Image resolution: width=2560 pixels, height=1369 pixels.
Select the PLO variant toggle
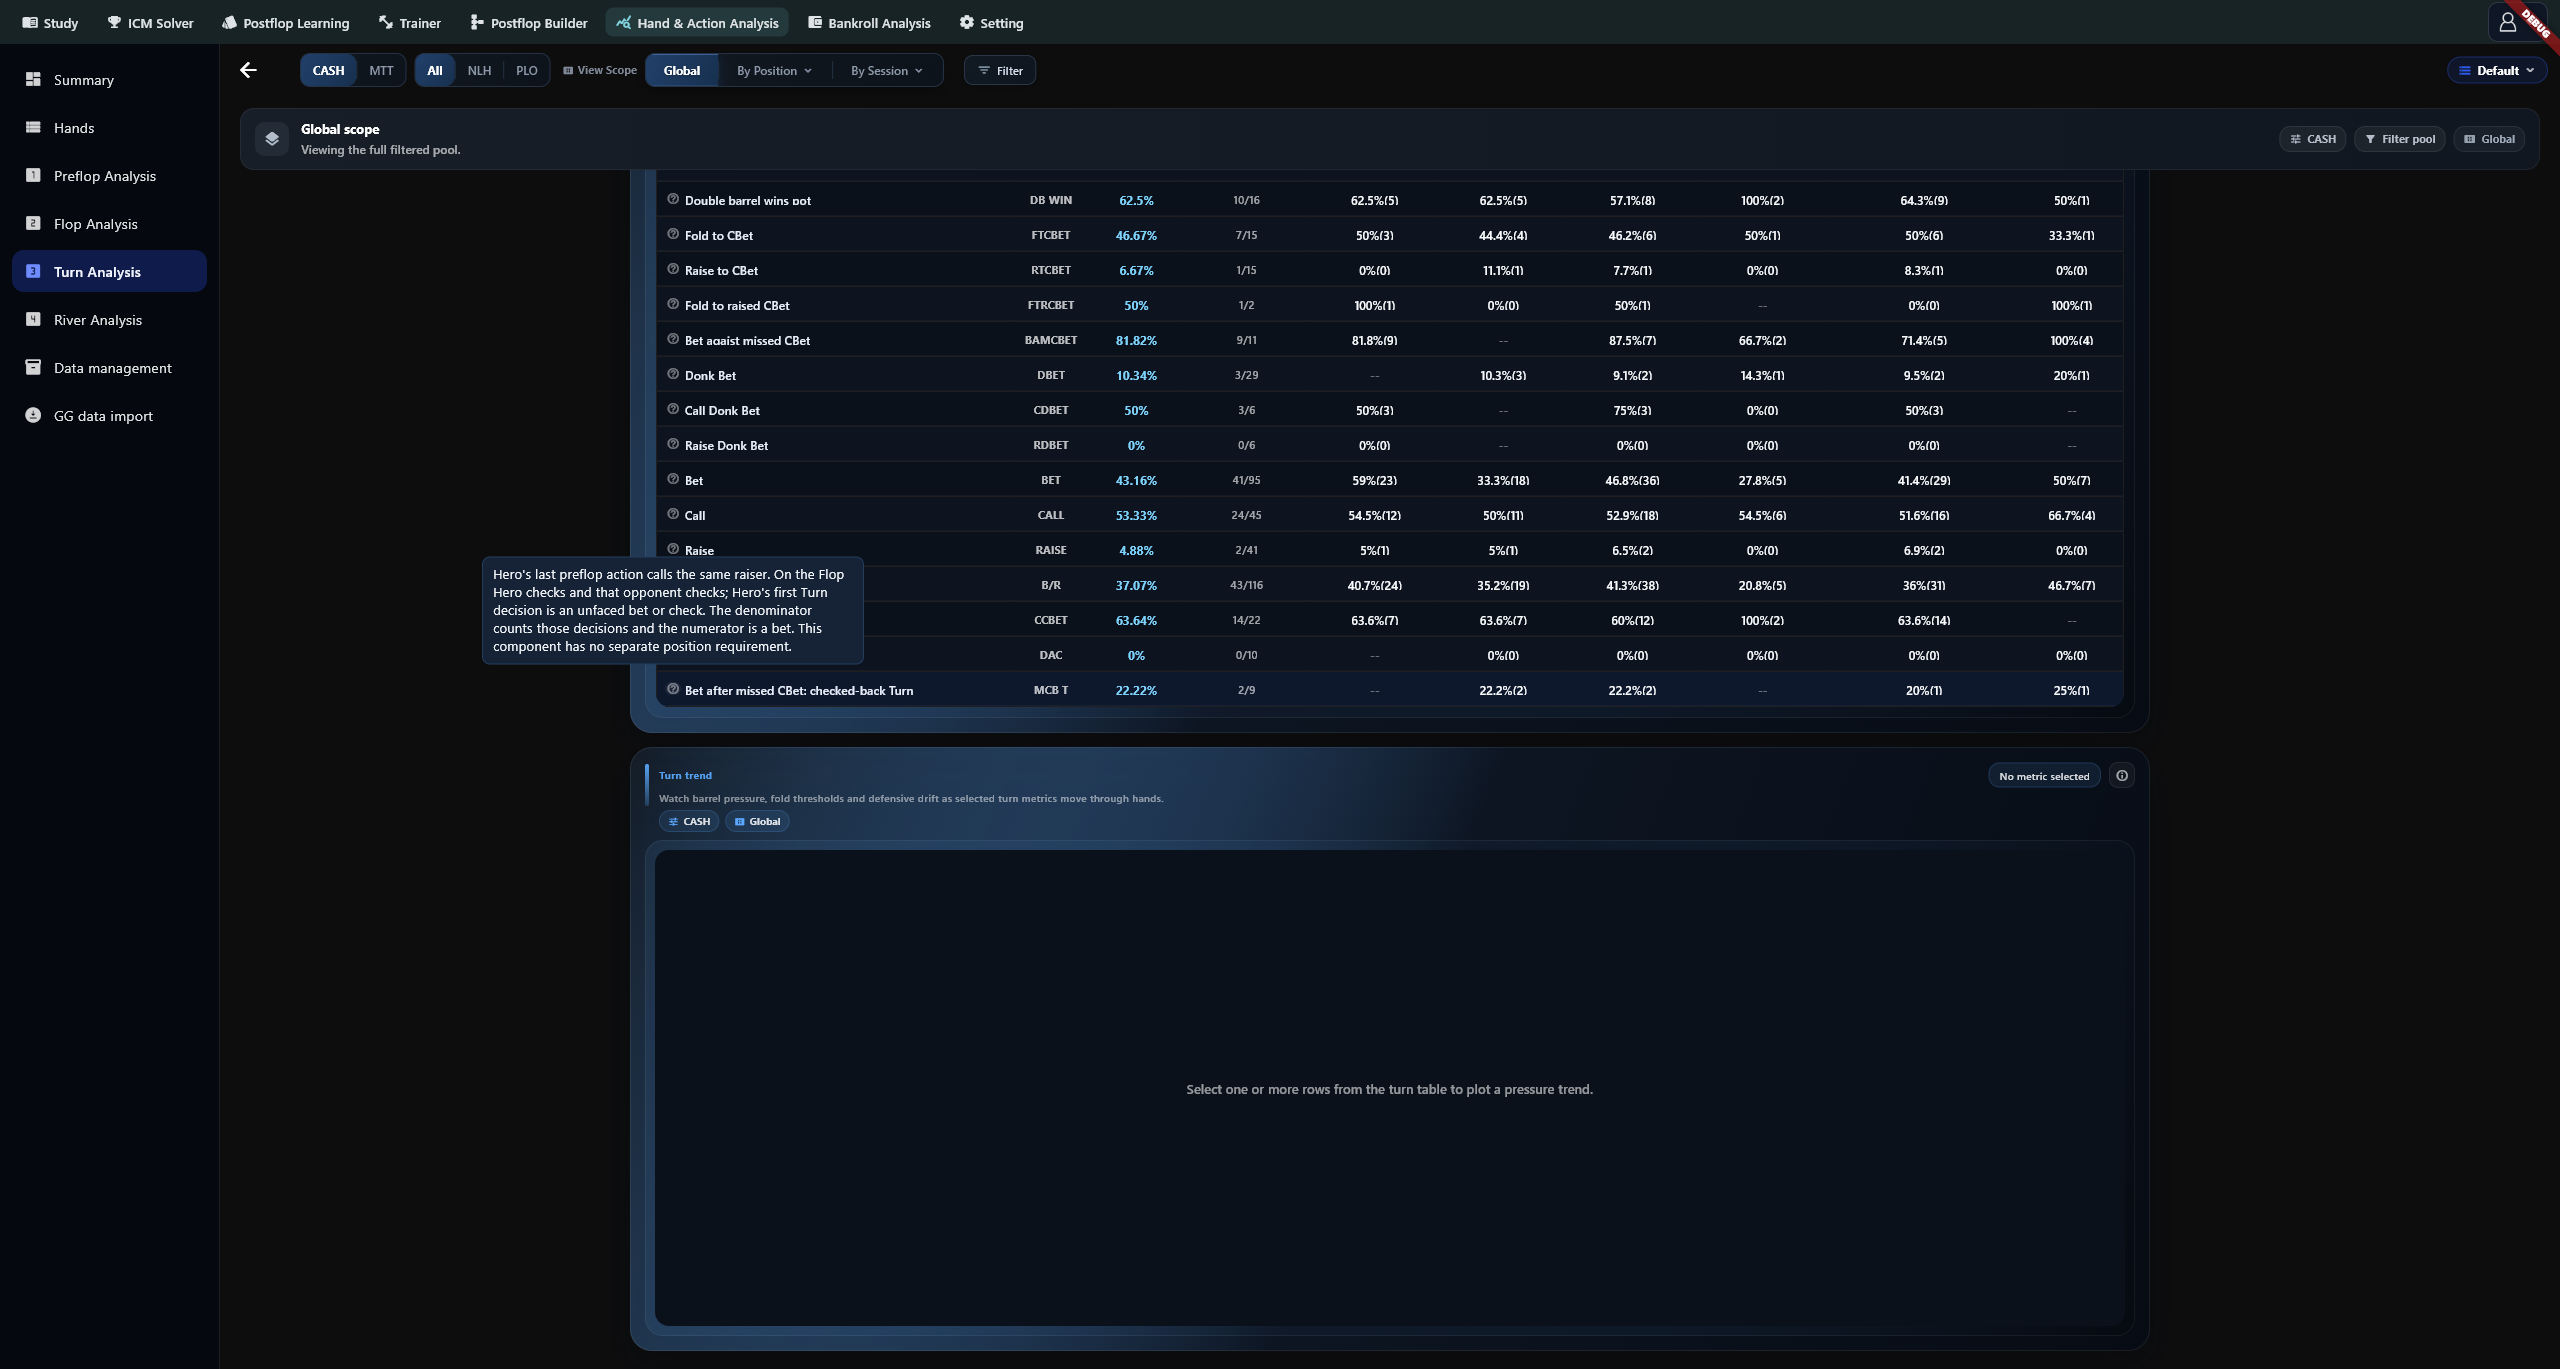point(527,70)
